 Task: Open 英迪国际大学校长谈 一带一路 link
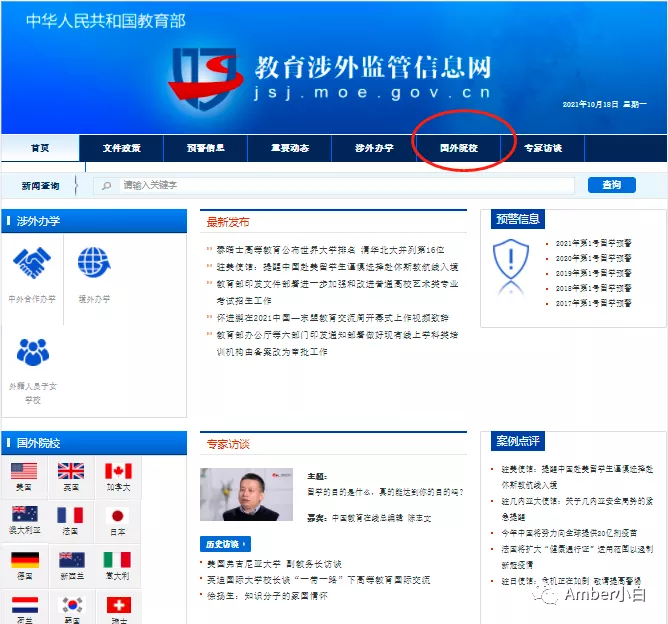[x=319, y=580]
